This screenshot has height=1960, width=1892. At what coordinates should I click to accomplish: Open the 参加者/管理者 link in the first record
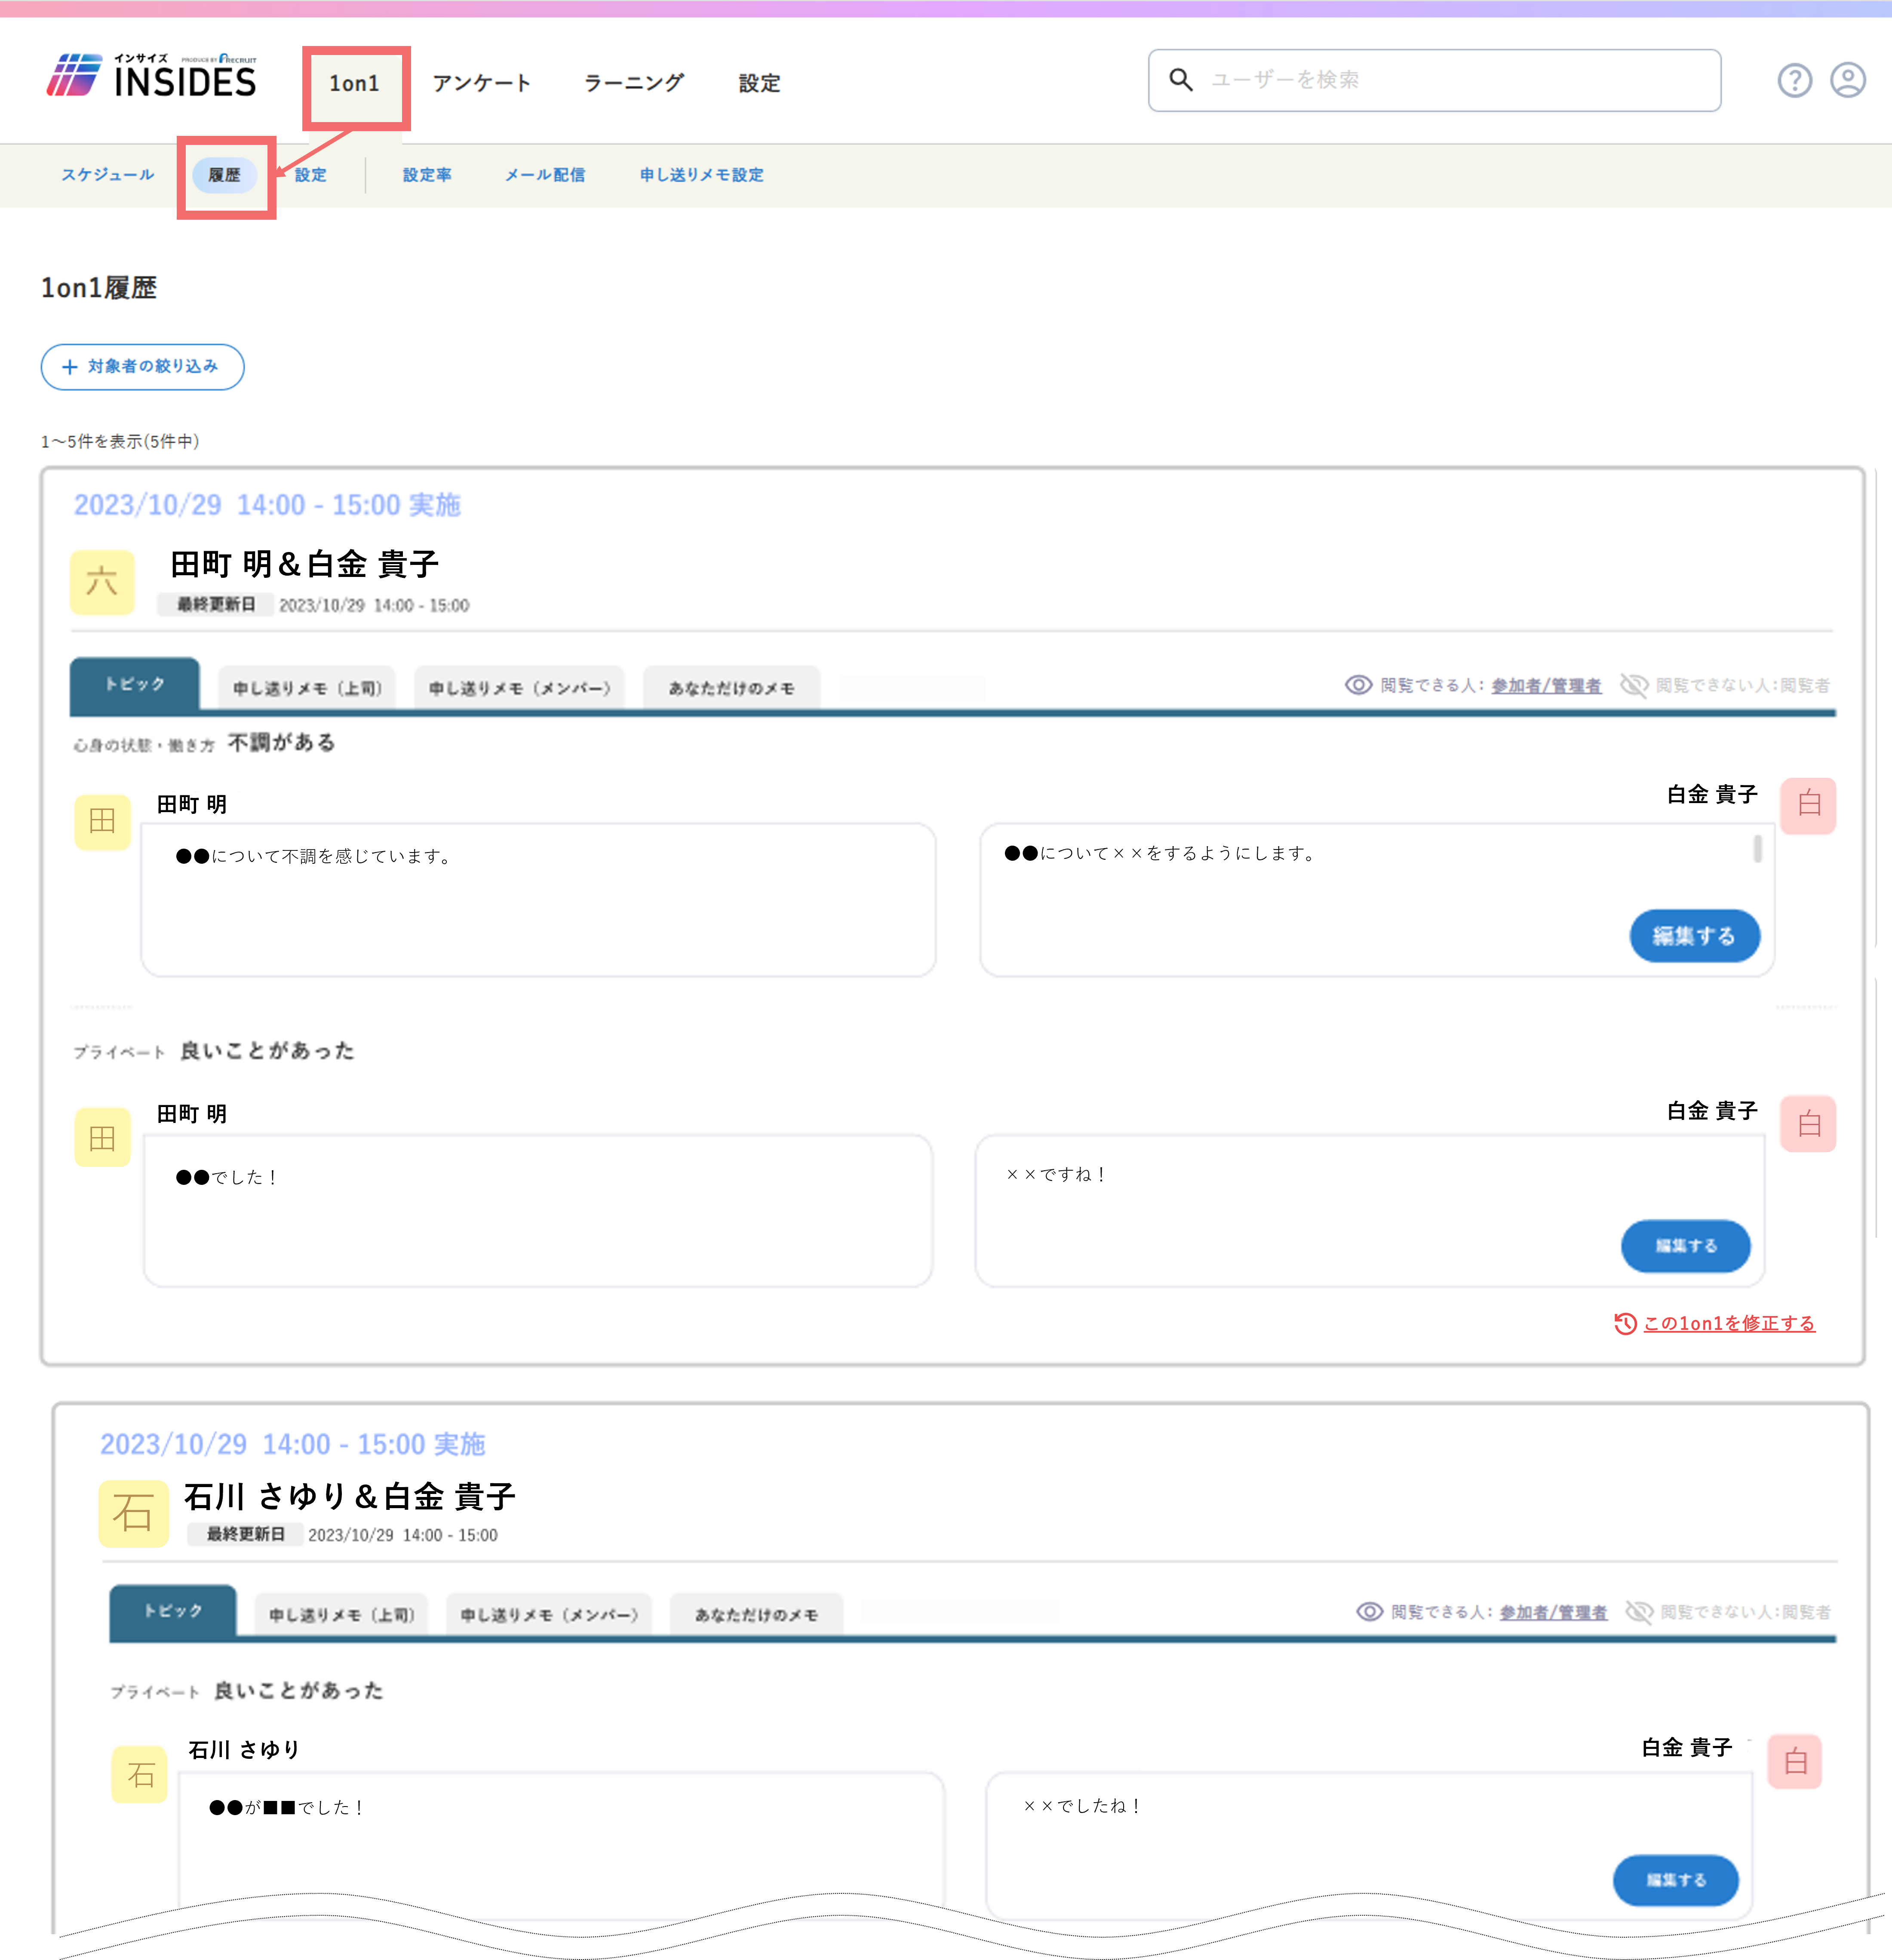pyautogui.click(x=1546, y=686)
